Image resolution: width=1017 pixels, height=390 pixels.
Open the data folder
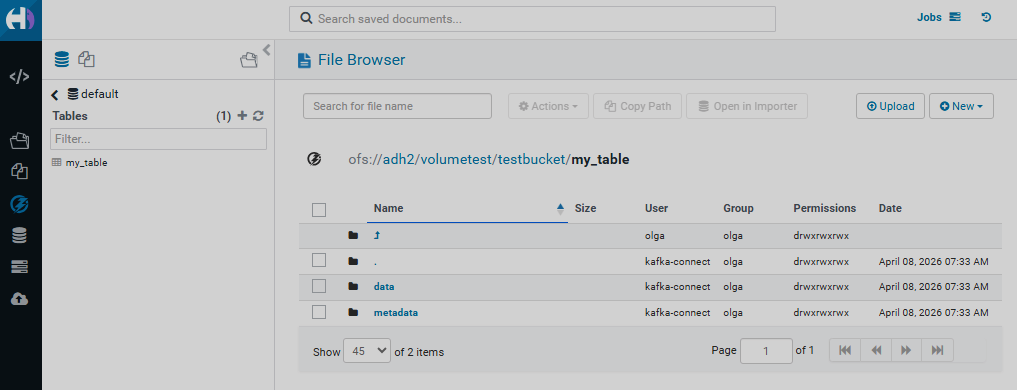(x=384, y=286)
